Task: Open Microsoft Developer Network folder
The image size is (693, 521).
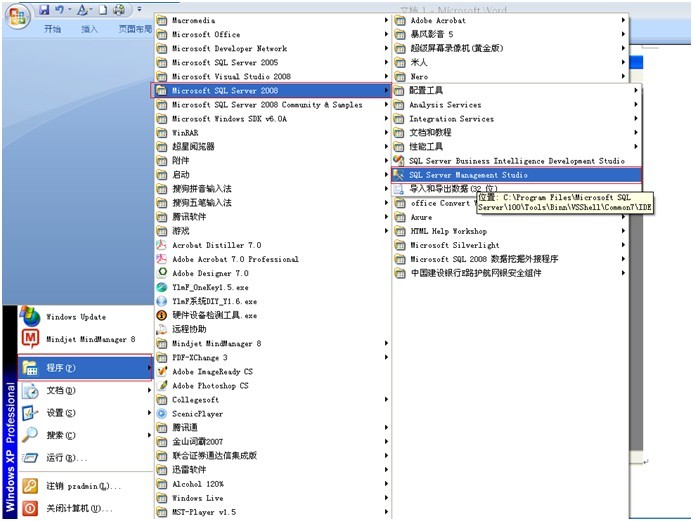Action: tap(272, 48)
